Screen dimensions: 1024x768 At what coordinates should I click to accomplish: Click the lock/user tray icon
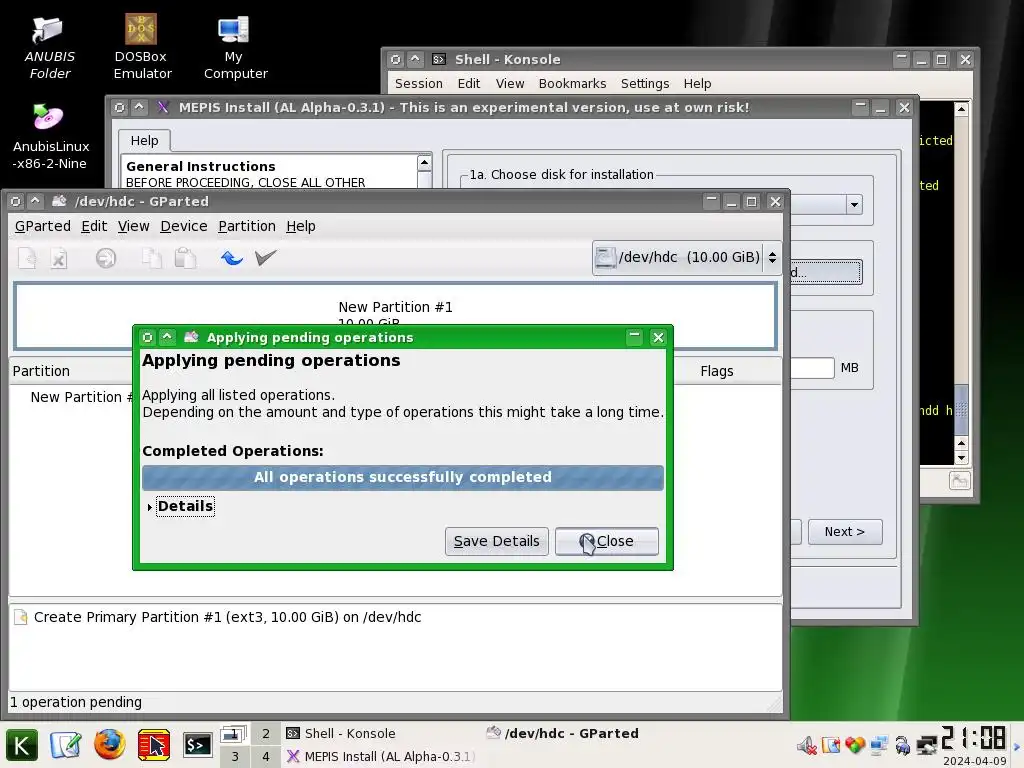[903, 745]
